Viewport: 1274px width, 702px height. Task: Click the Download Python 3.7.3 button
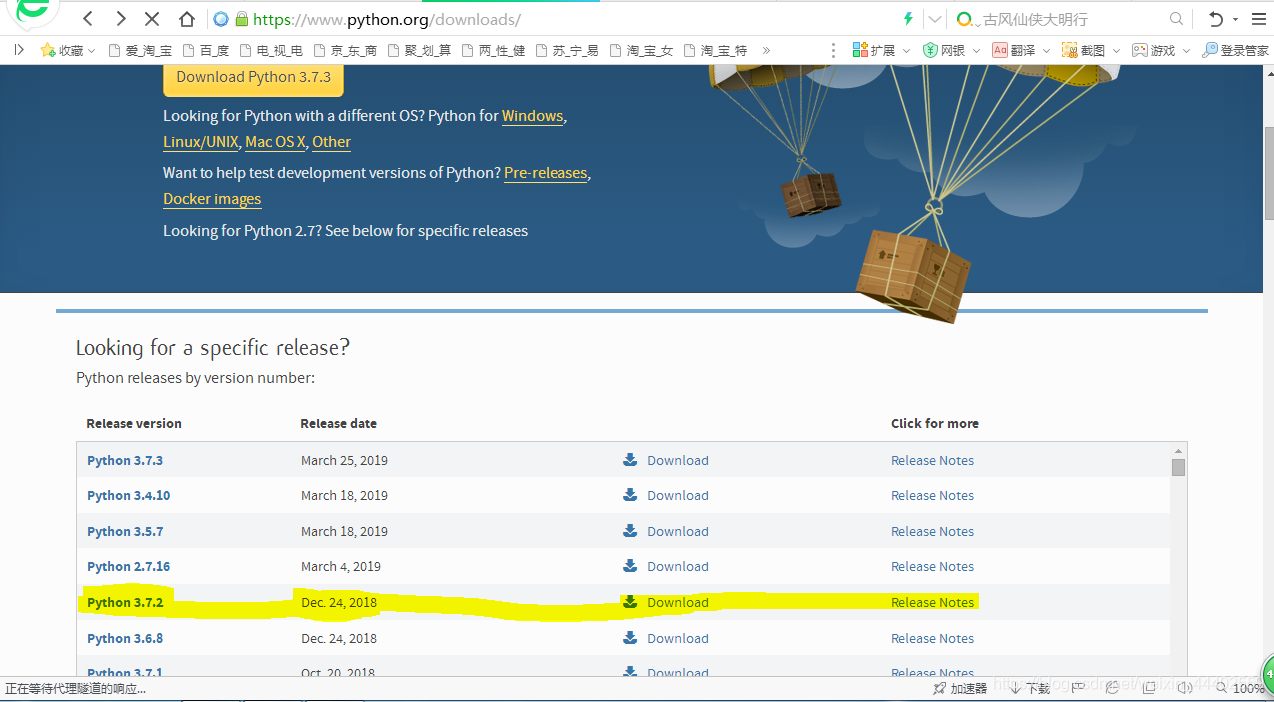pyautogui.click(x=253, y=77)
